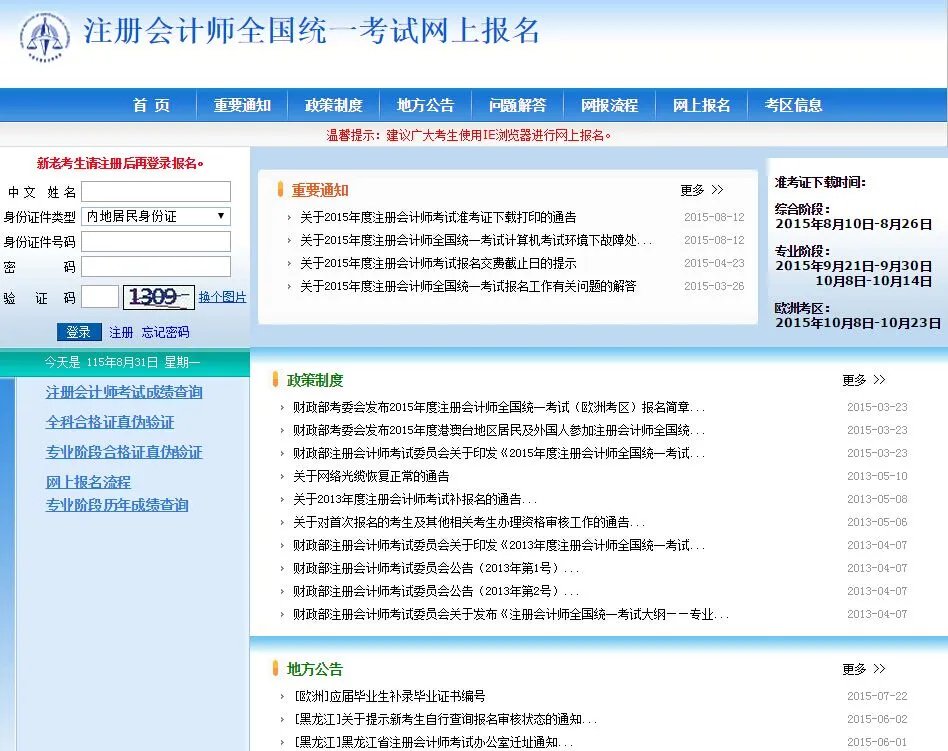
Task: Click the orange bookmark icon beside 重要通知
Action: (x=280, y=190)
